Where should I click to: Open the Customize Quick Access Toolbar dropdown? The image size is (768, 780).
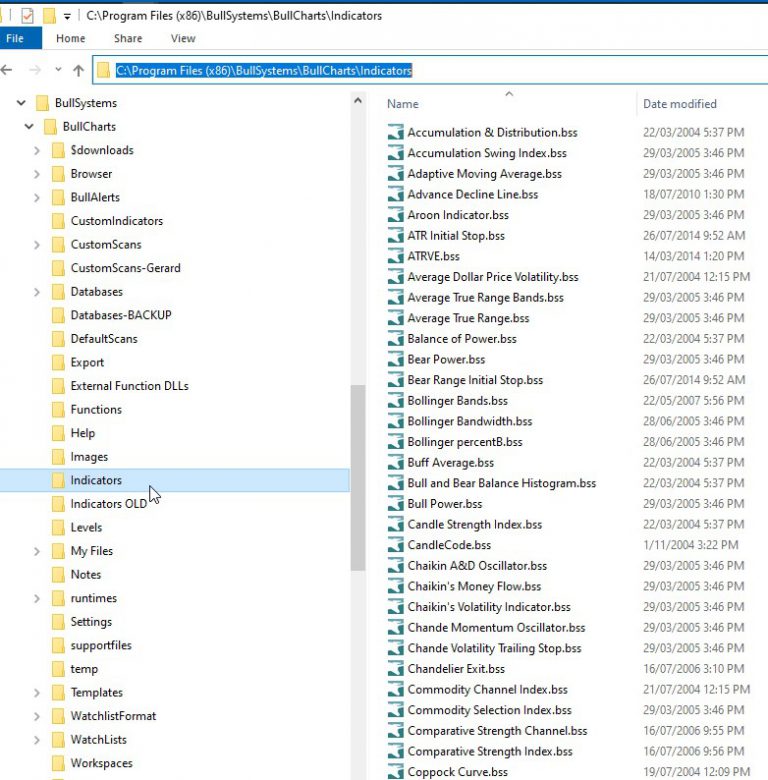[x=67, y=16]
